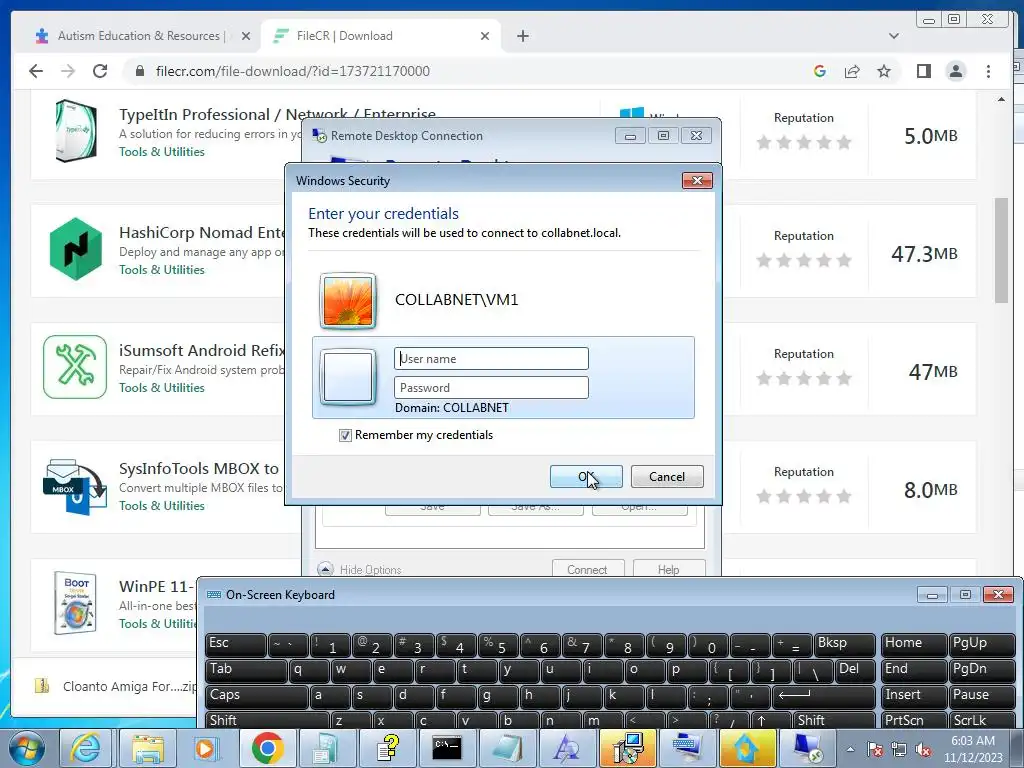
Task: Cancel the Windows Security credentials dialog
Action: point(667,477)
